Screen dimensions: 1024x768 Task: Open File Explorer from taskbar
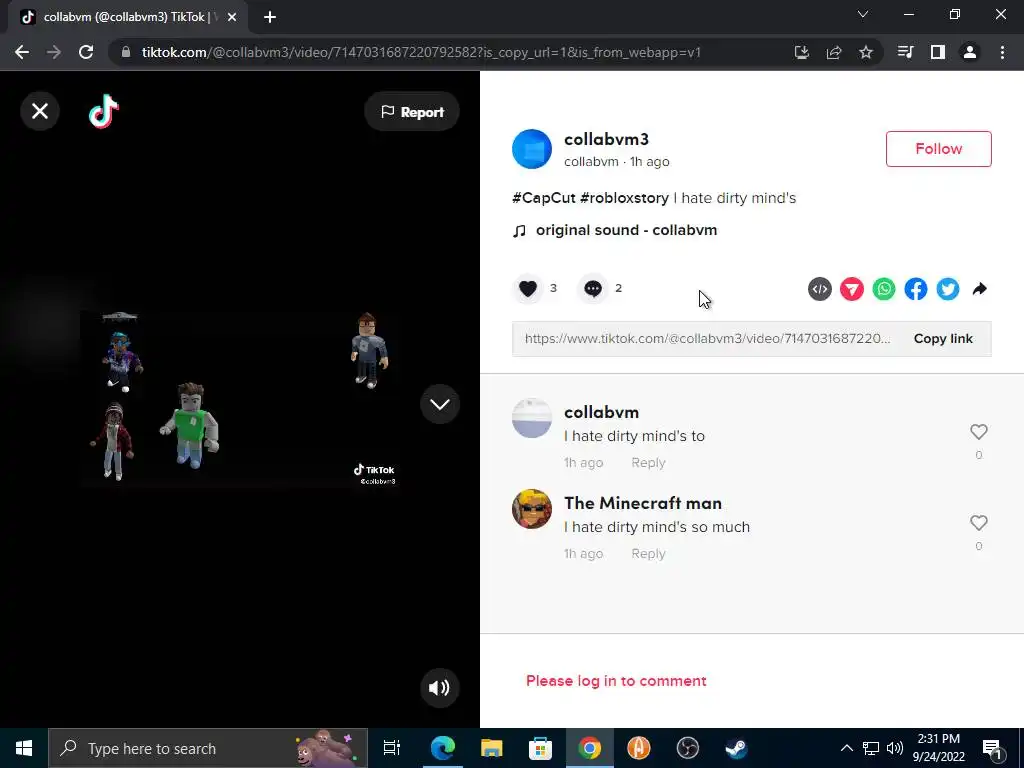[x=491, y=748]
